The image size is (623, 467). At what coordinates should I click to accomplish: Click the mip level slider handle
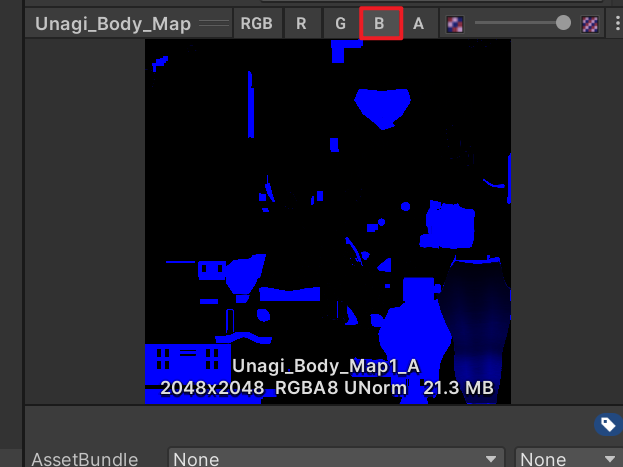tap(563, 22)
